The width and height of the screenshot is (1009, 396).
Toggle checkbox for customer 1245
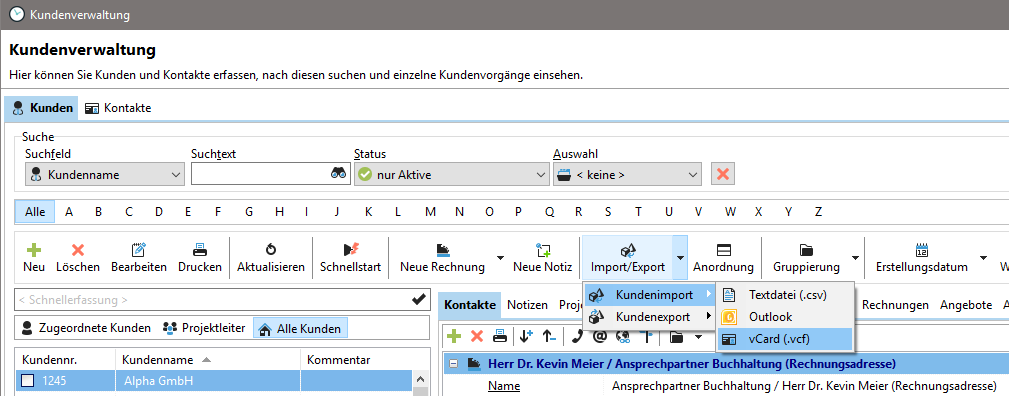point(28,381)
